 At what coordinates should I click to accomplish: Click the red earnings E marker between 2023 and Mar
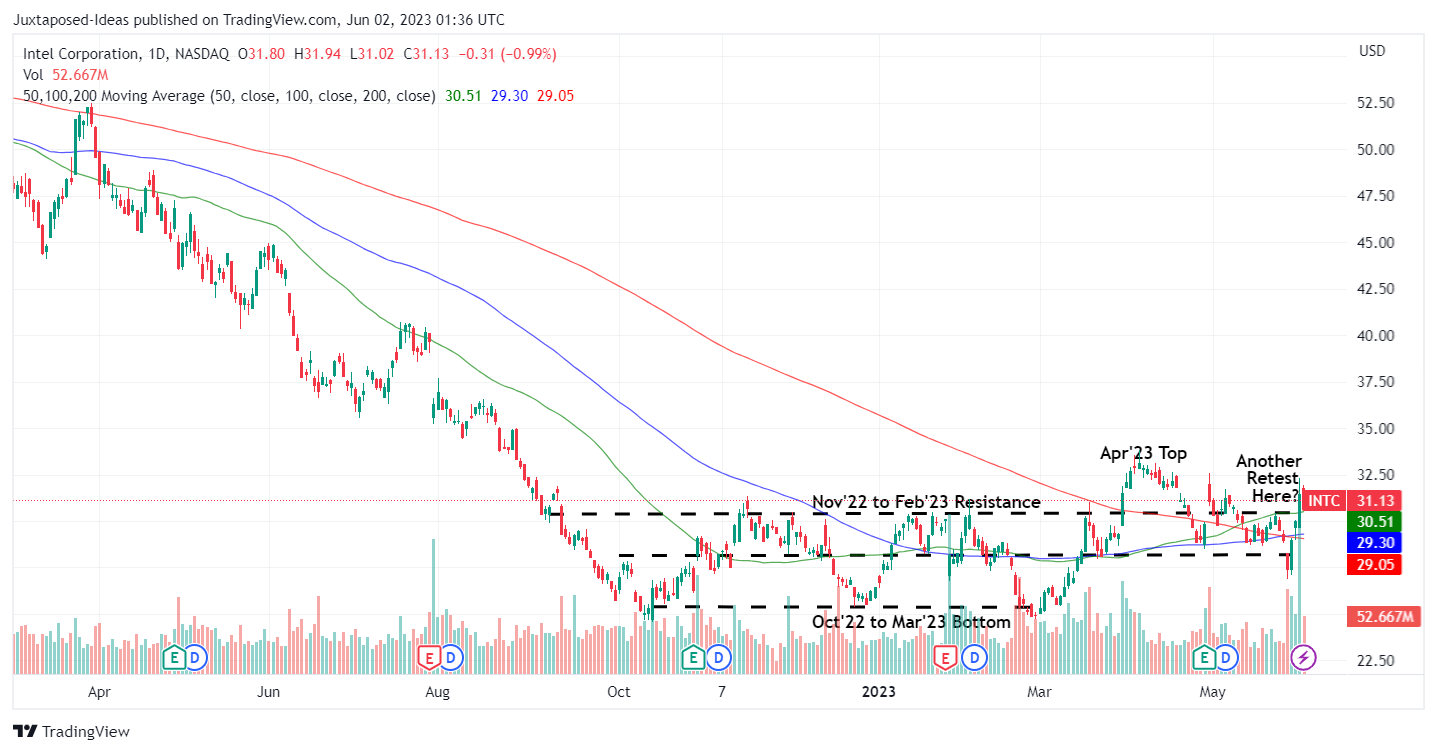click(x=945, y=657)
